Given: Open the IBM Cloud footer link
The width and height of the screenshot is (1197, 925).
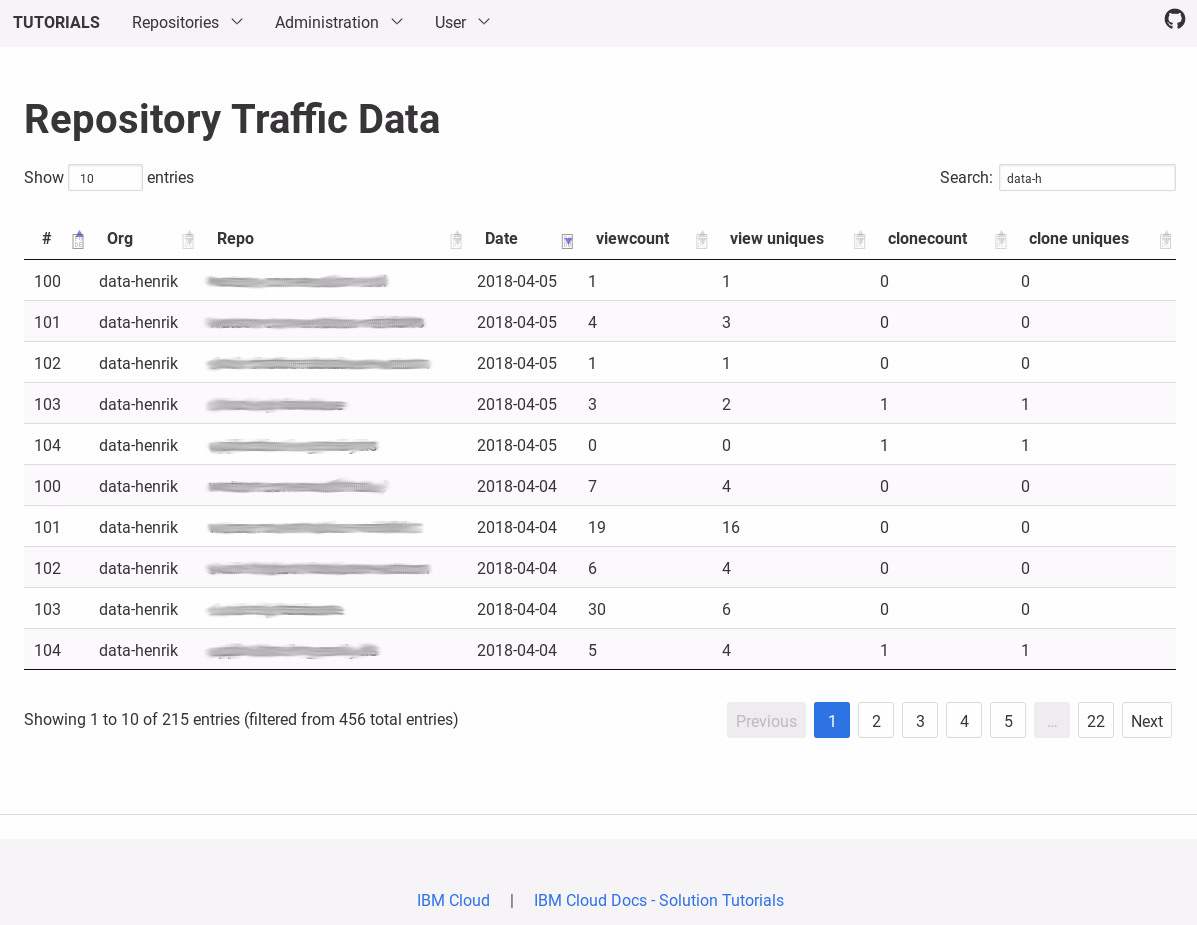Looking at the screenshot, I should (453, 900).
